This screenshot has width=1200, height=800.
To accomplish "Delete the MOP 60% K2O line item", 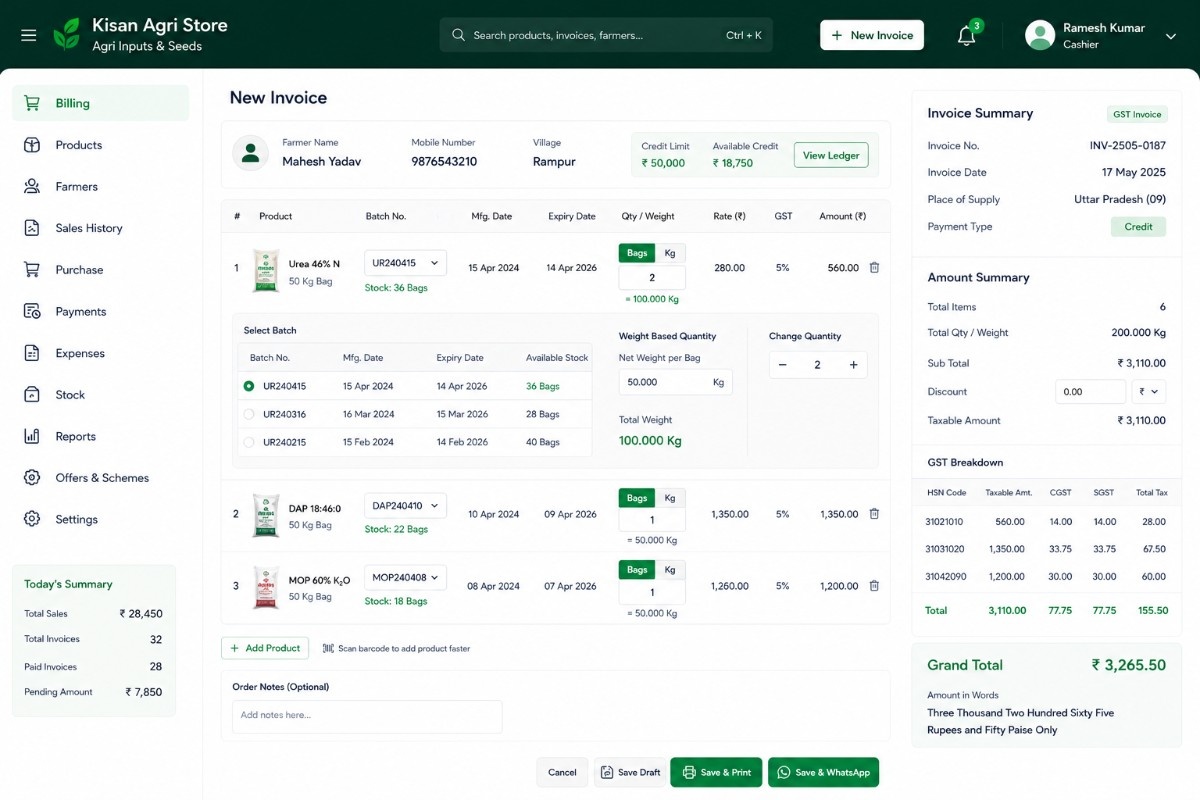I will (874, 586).
